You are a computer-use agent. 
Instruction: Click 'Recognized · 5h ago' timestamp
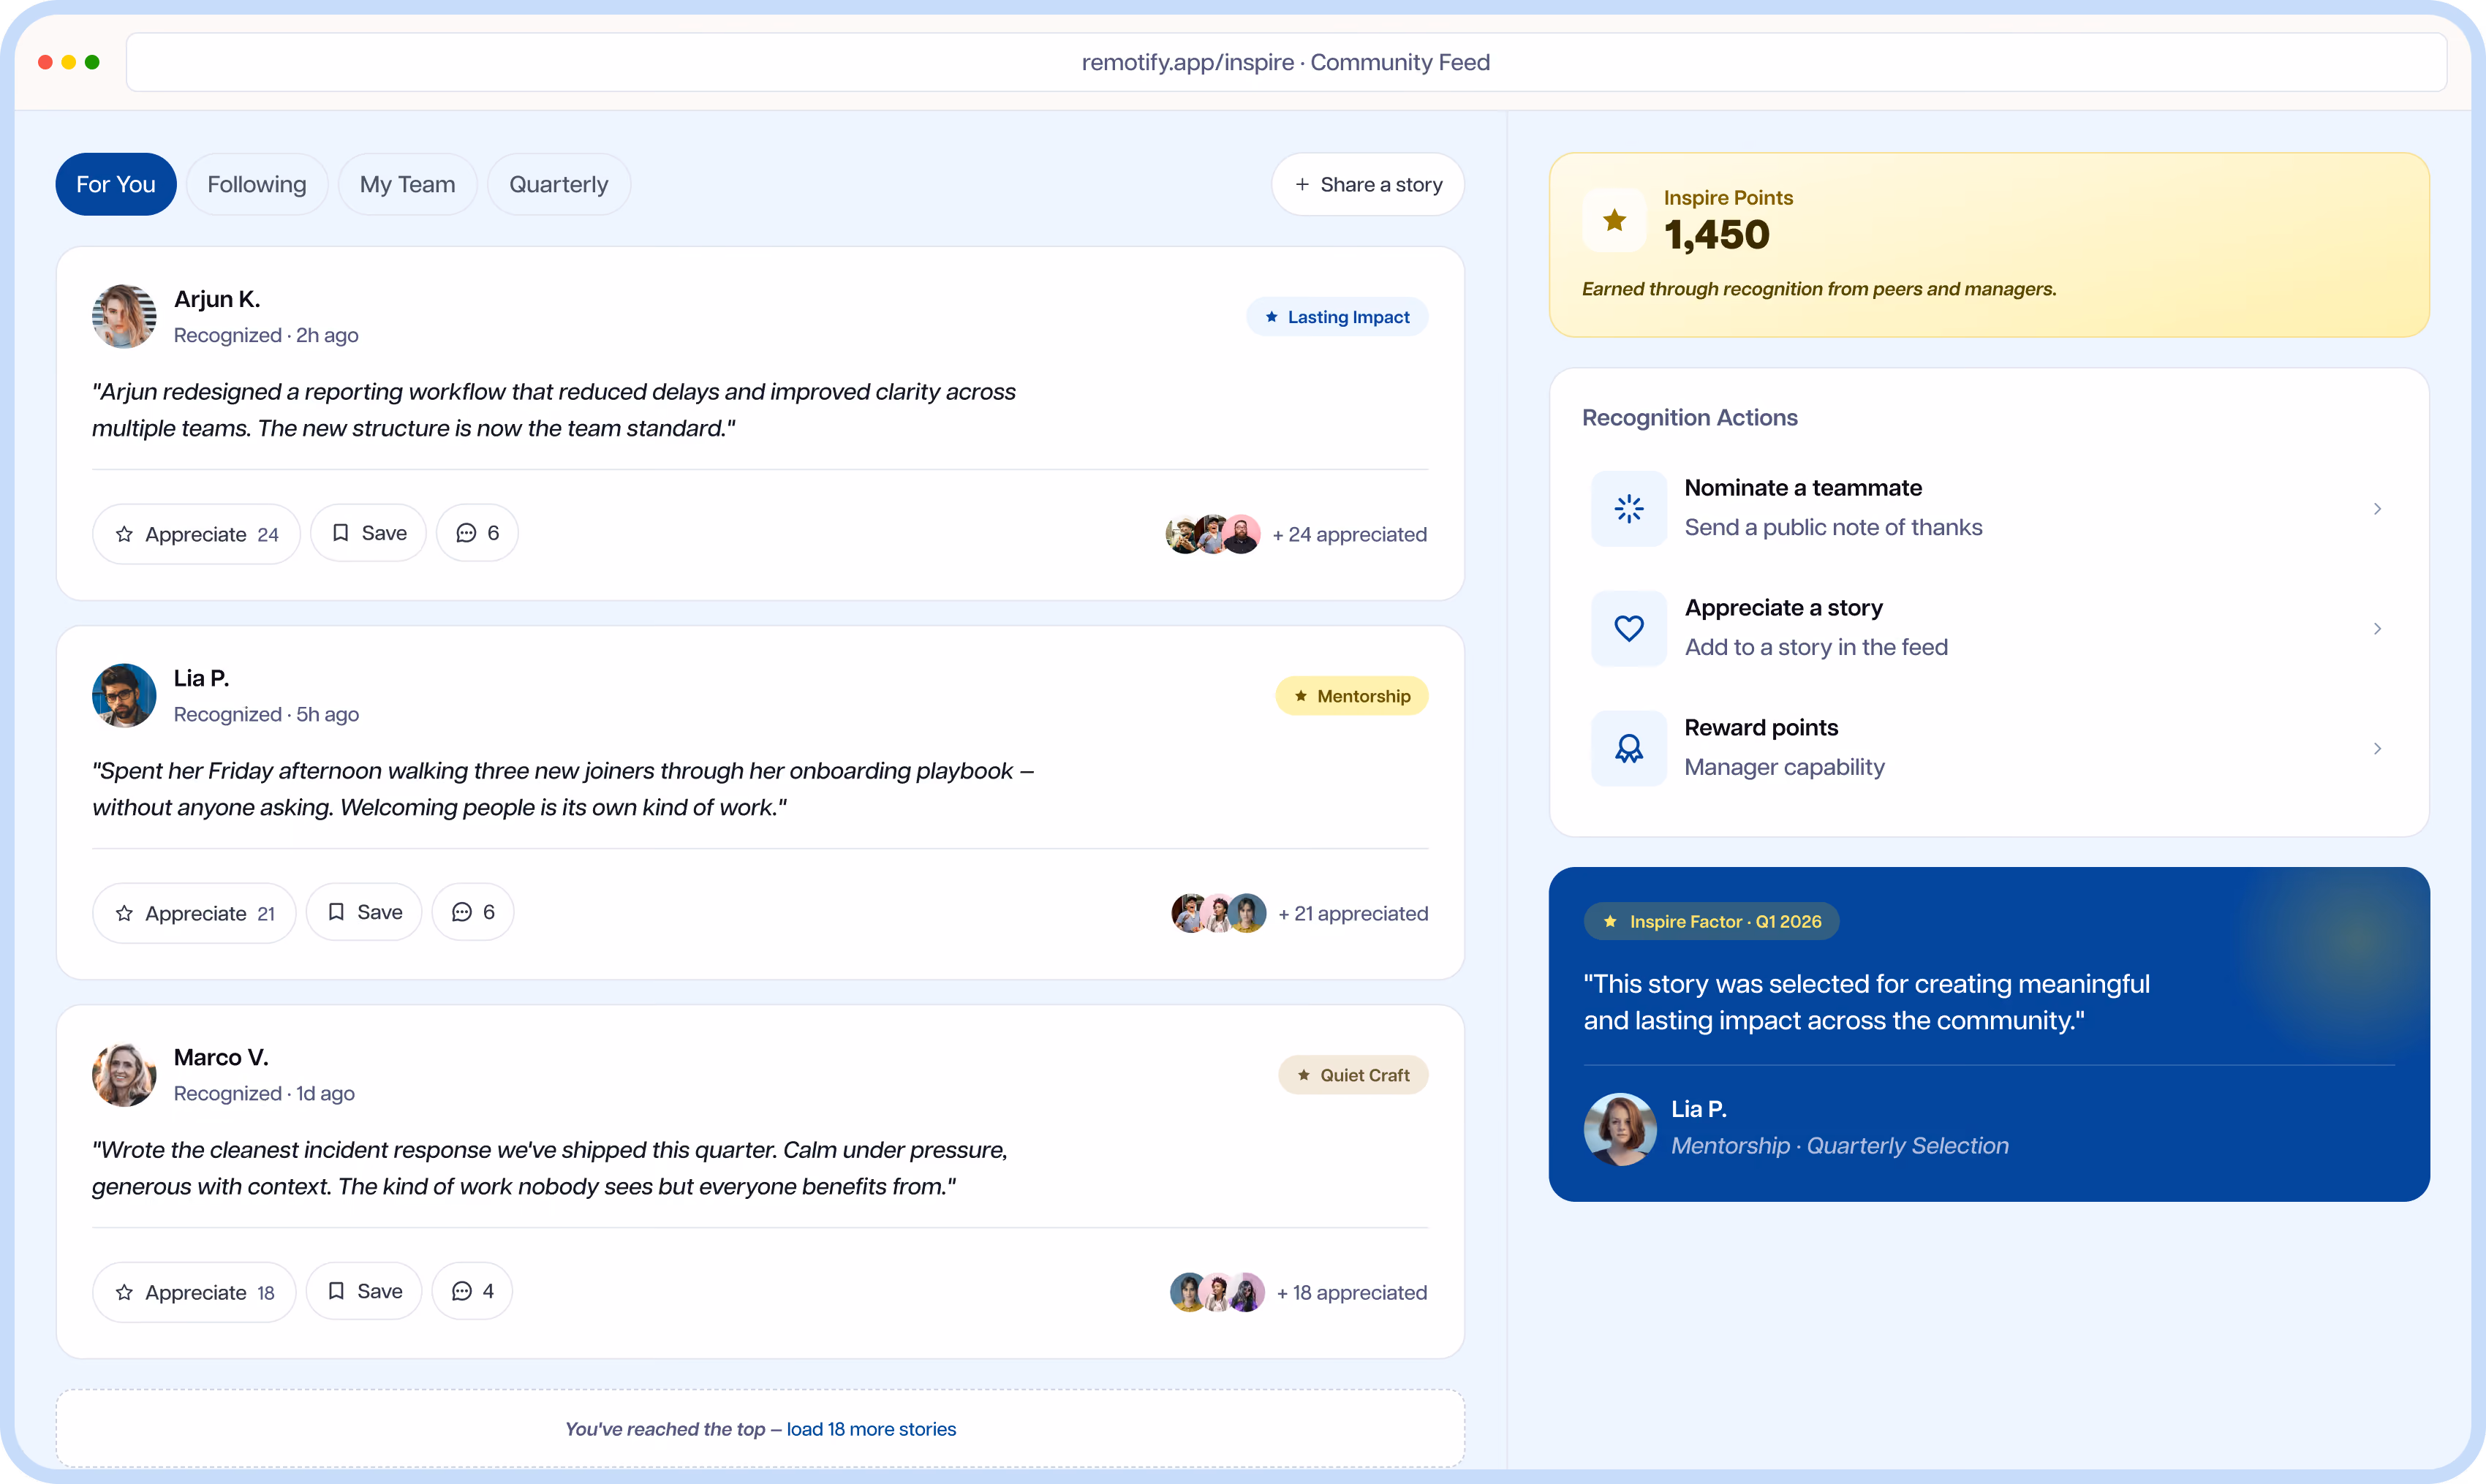pos(266,714)
